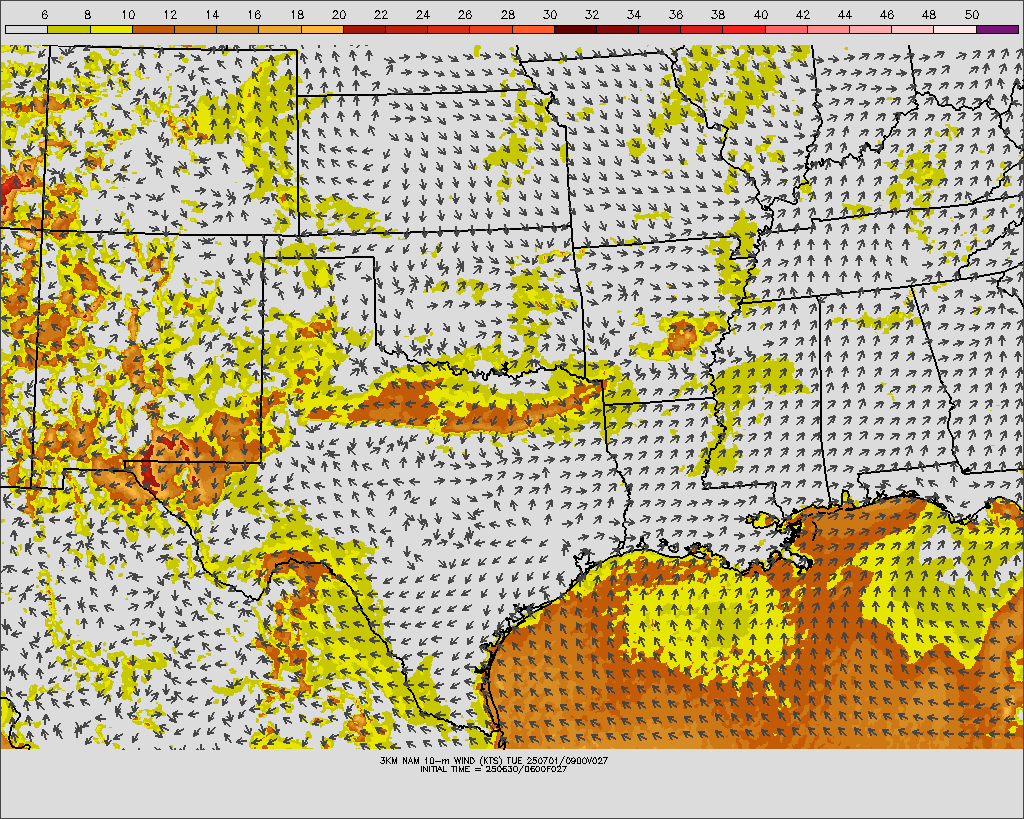This screenshot has width=1024, height=819.
Task: Click the legend label "24"
Action: pos(423,14)
